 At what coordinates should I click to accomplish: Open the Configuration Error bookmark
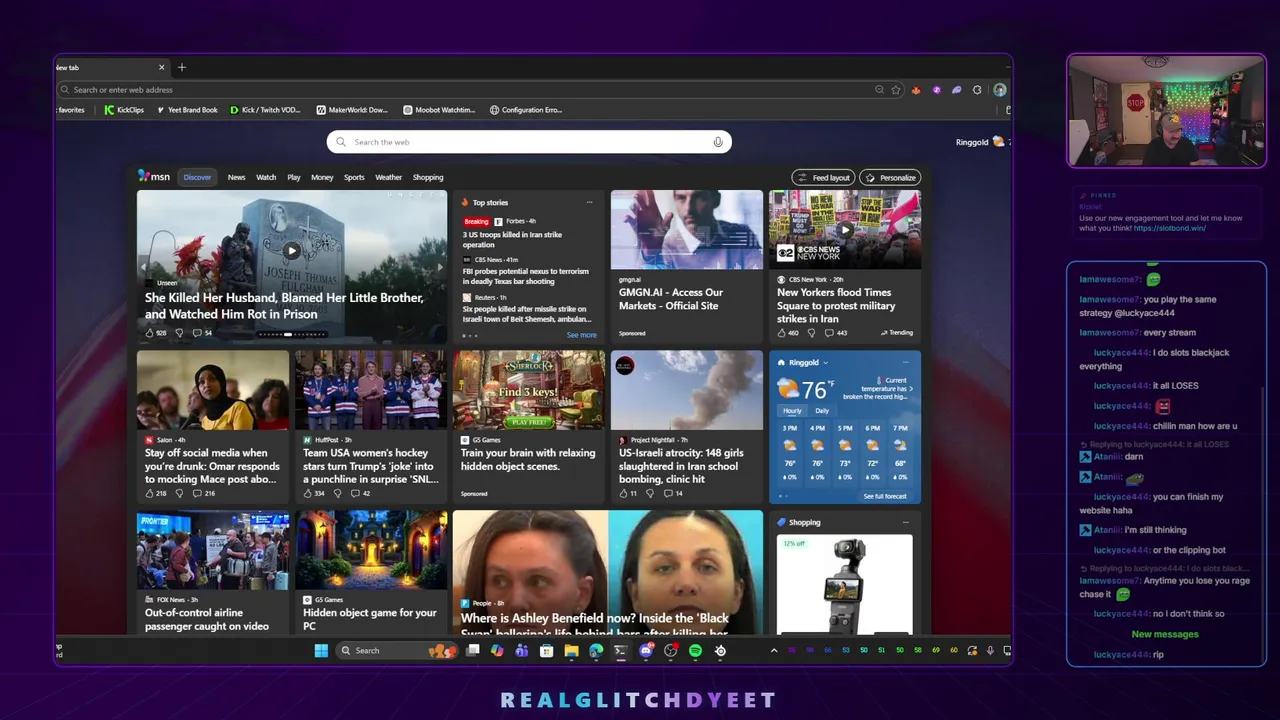click(x=526, y=110)
